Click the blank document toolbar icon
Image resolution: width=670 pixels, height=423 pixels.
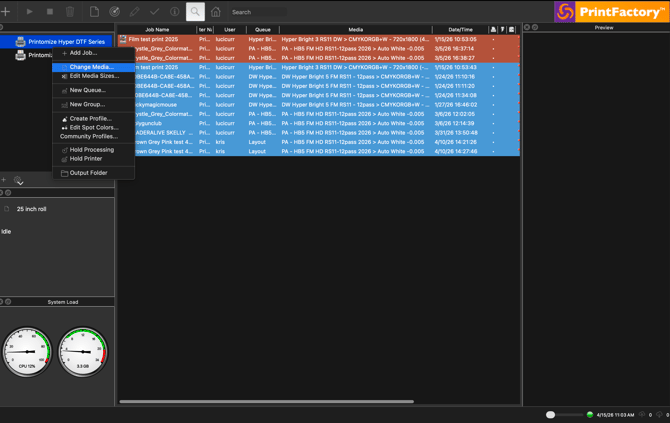94,12
